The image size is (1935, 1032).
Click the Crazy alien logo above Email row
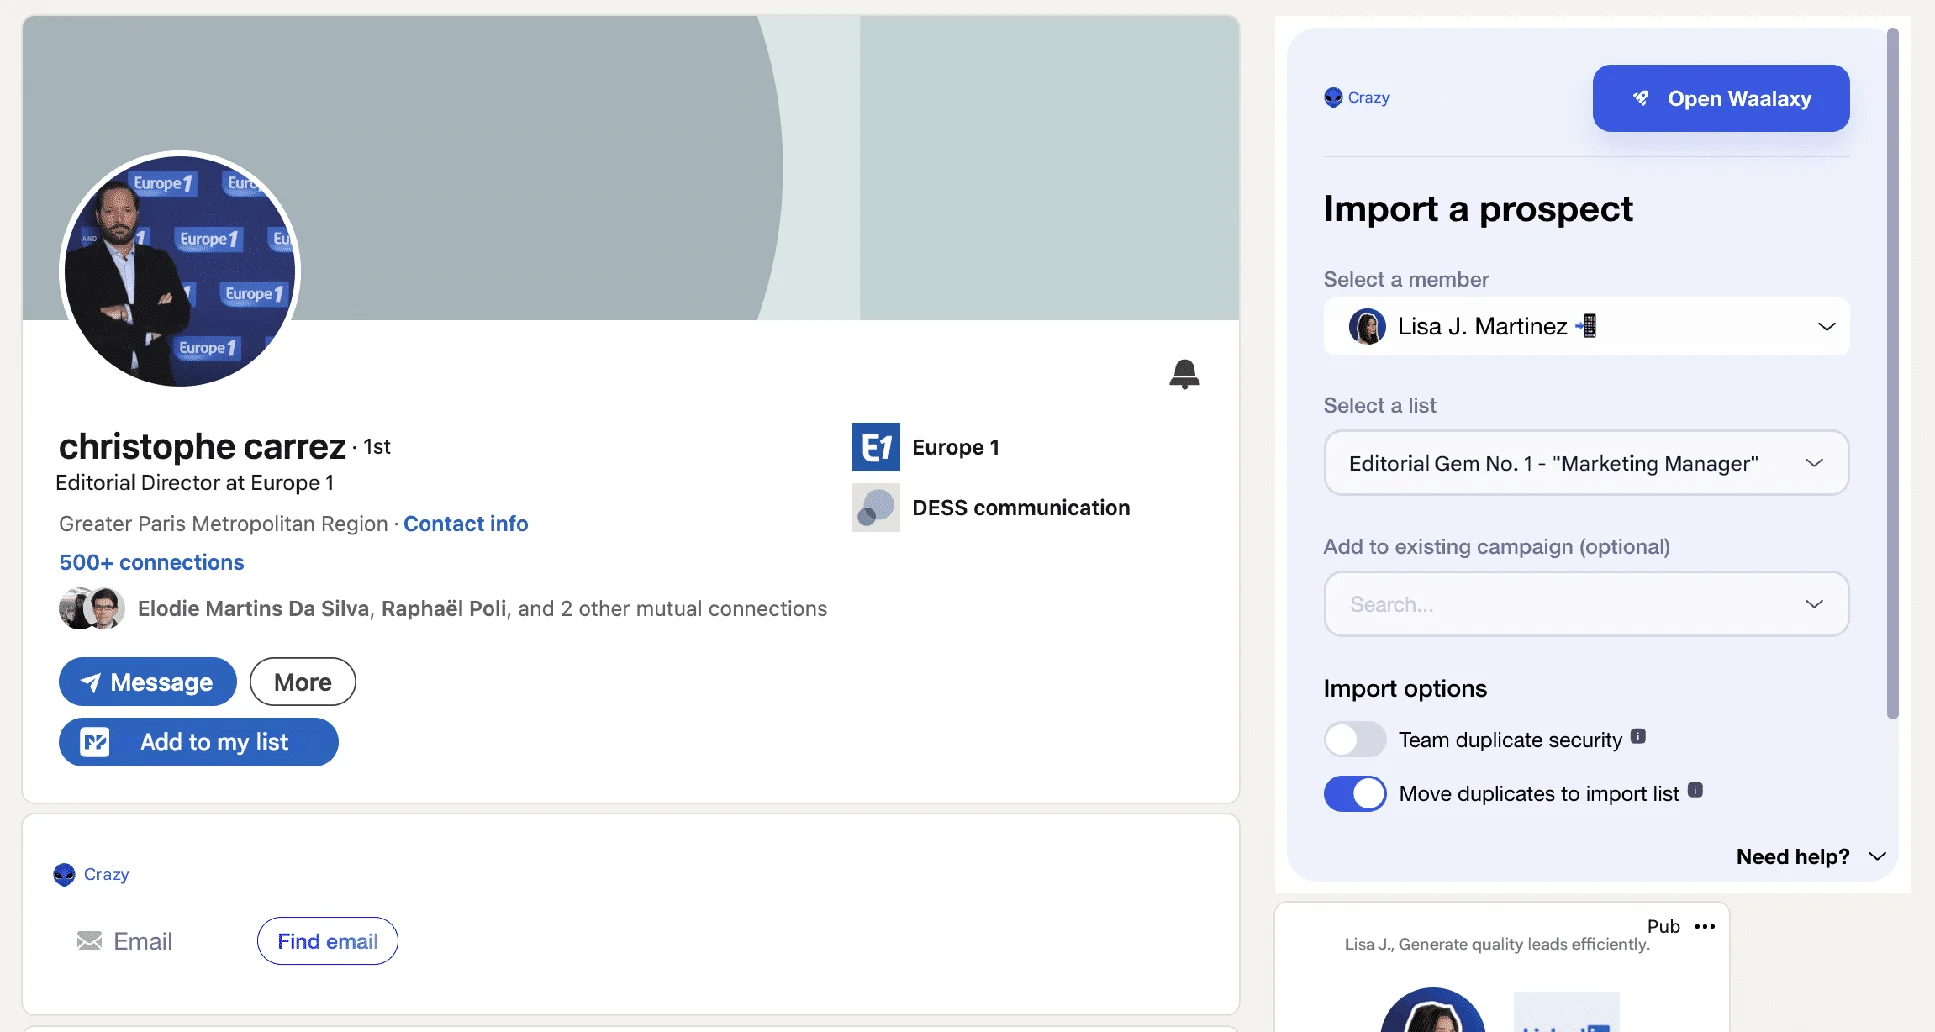point(64,875)
